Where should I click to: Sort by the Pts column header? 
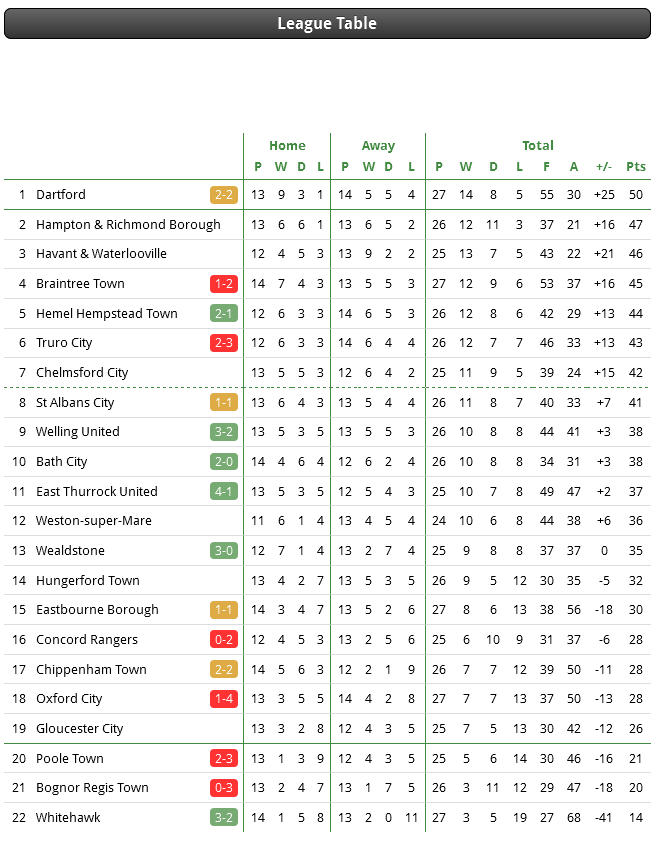(636, 167)
